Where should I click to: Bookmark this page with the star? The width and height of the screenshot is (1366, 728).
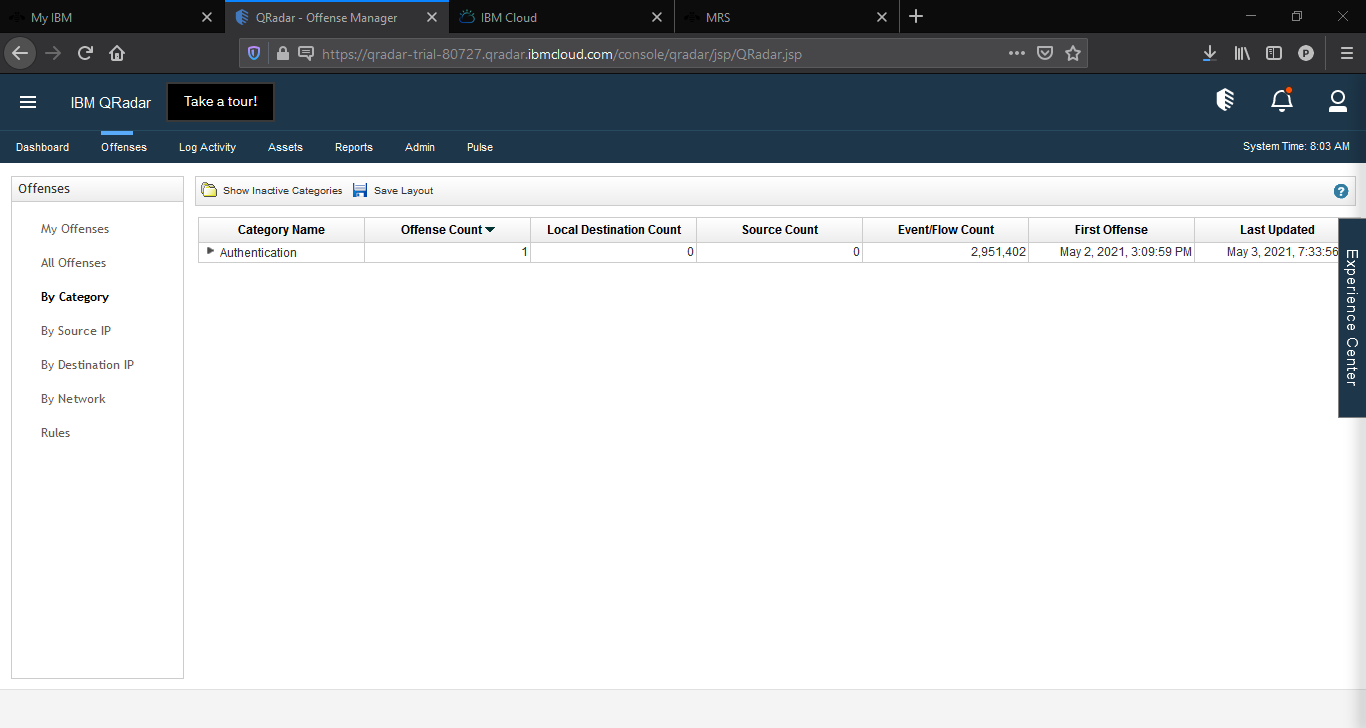click(1073, 53)
